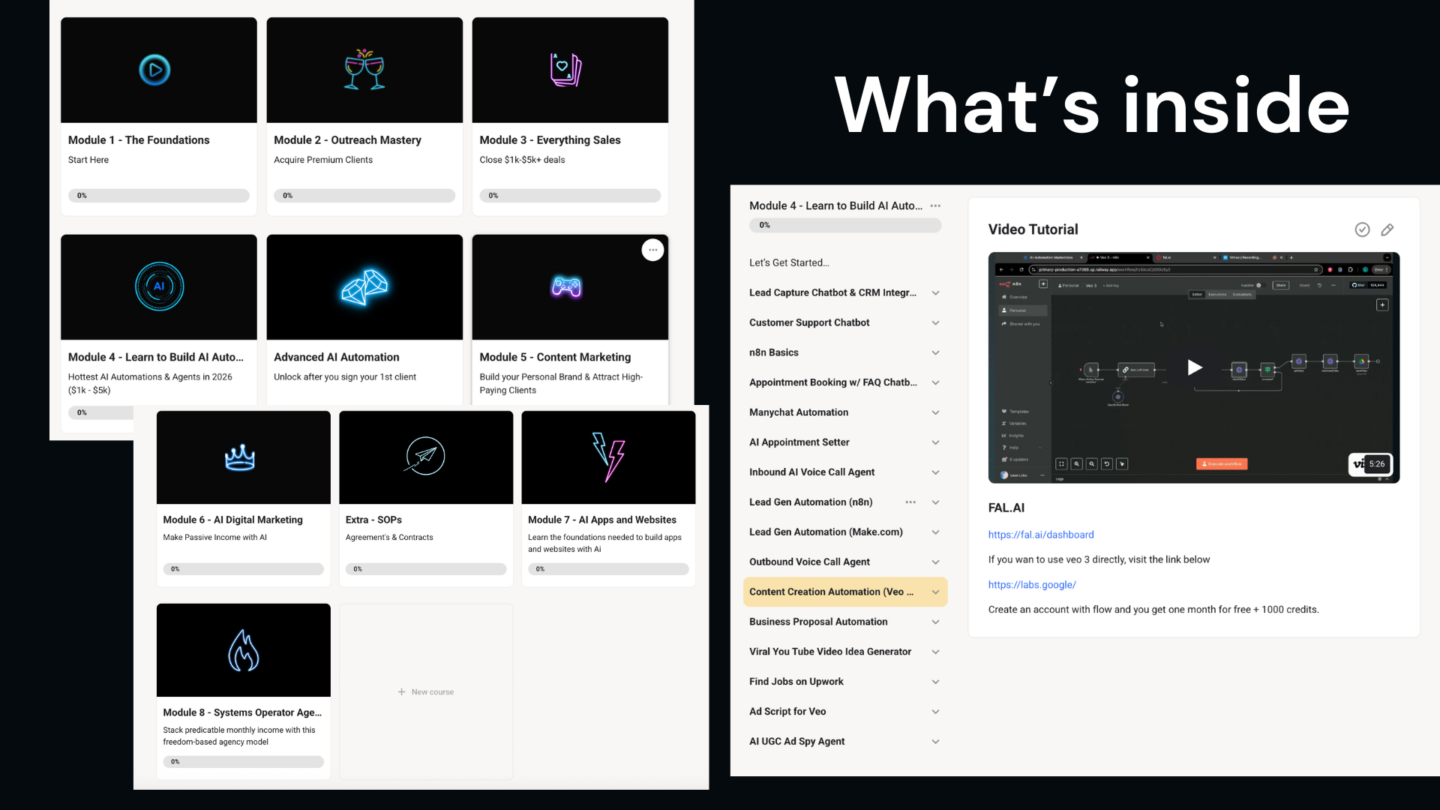The height and width of the screenshot is (810, 1440).
Task: Click the diamond icon for Advanced AI Automation
Action: click(x=364, y=288)
